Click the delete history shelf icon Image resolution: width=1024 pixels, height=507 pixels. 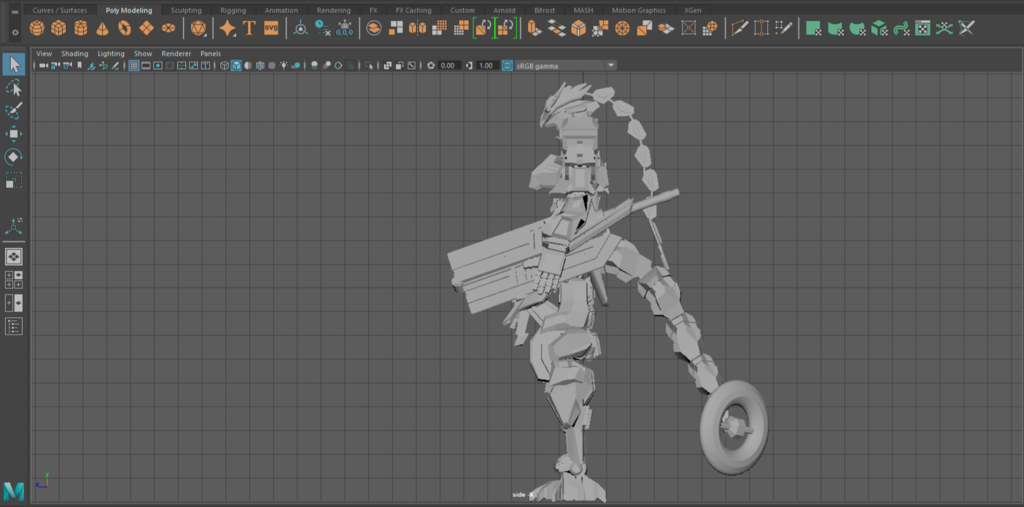pyautogui.click(x=323, y=28)
